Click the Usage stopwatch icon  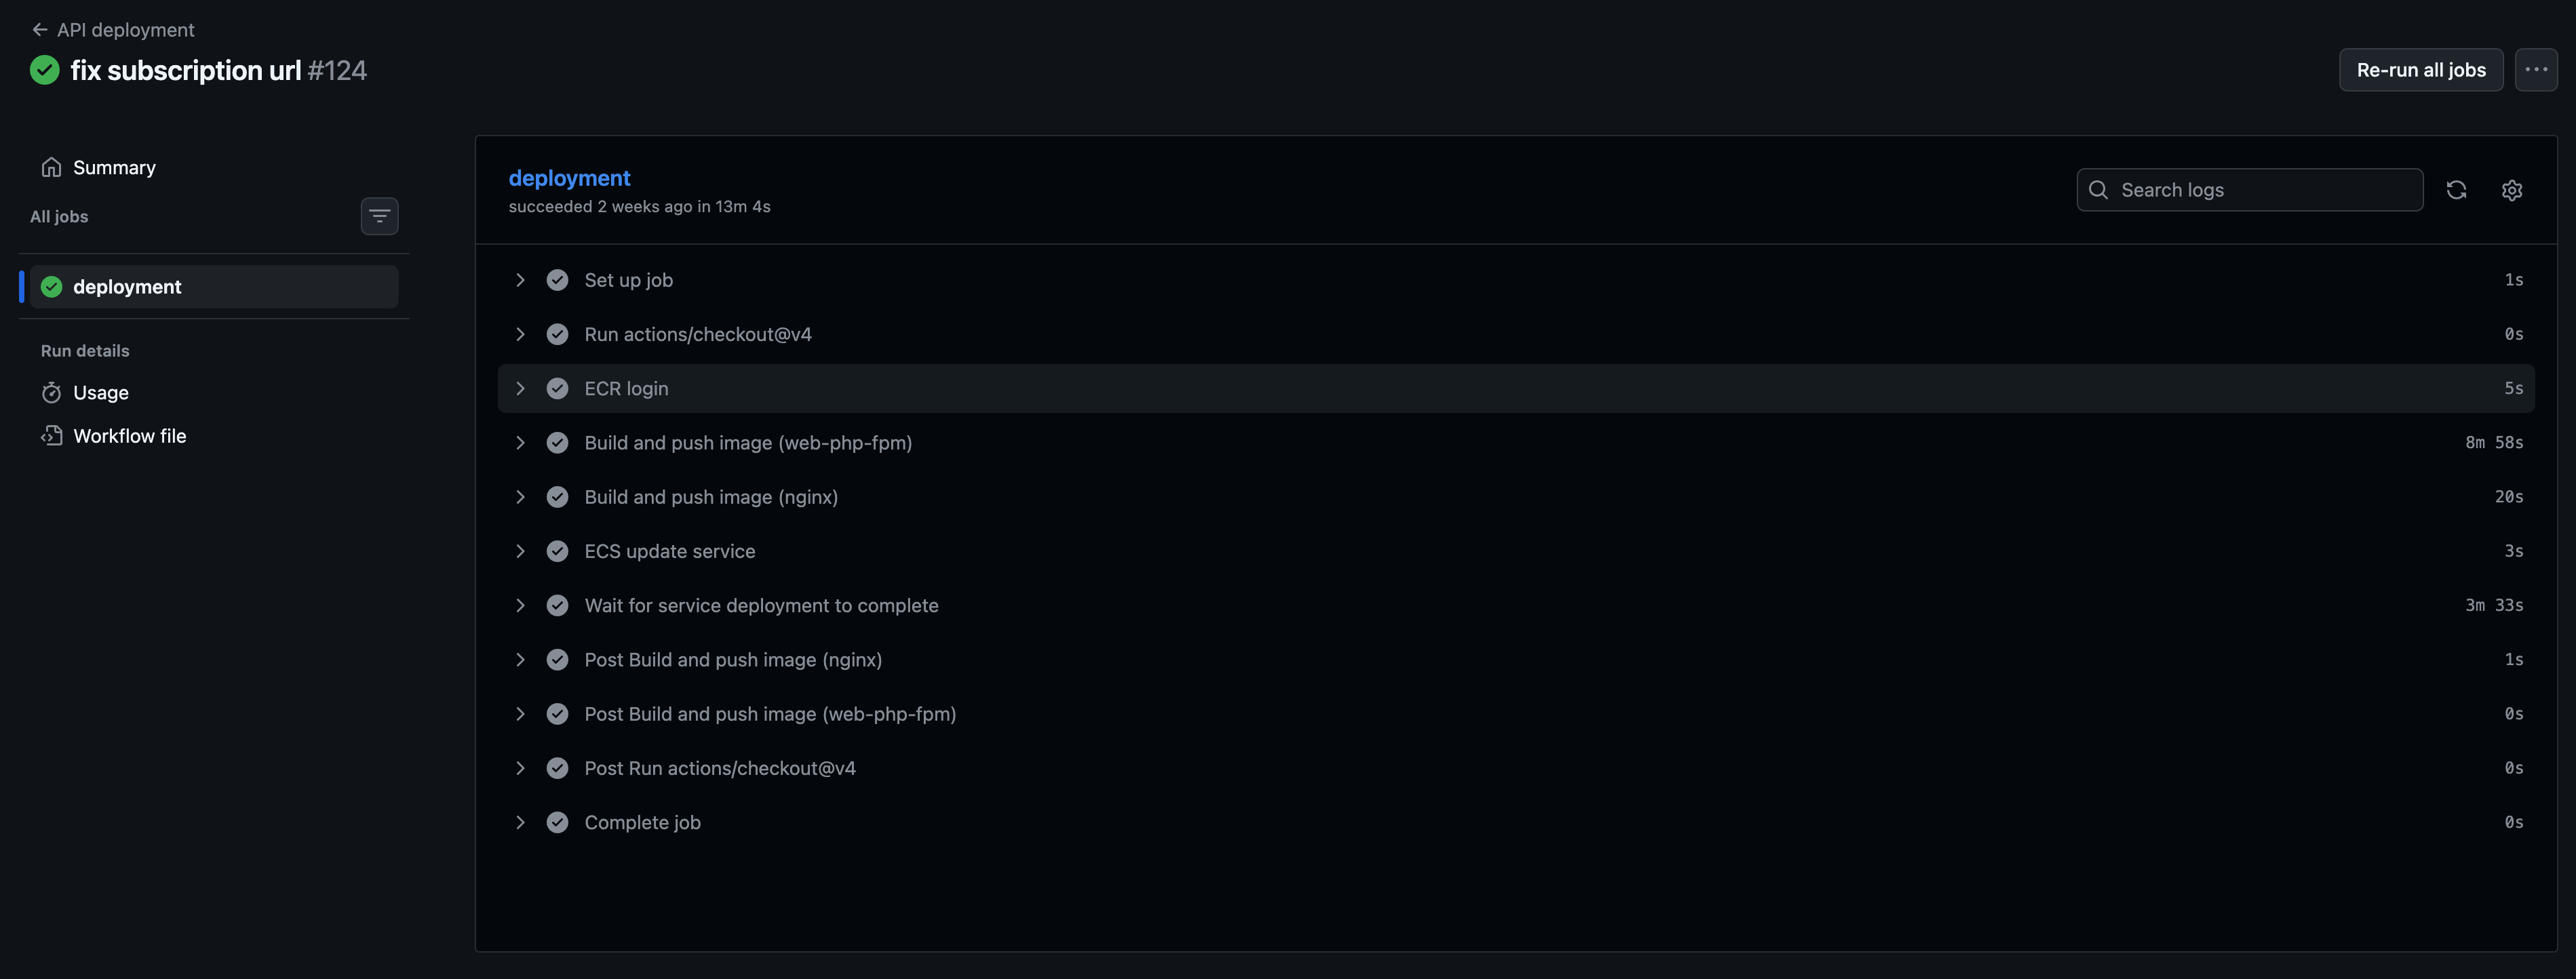[51, 393]
